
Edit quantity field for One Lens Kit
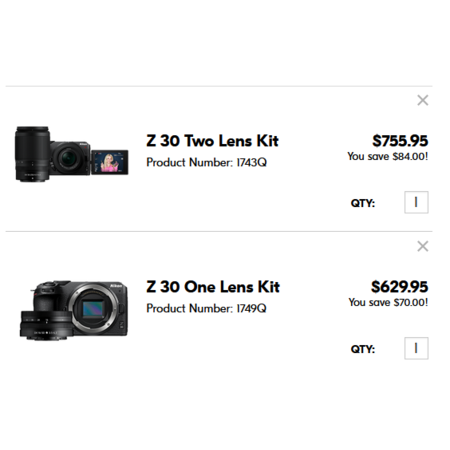[x=416, y=348]
